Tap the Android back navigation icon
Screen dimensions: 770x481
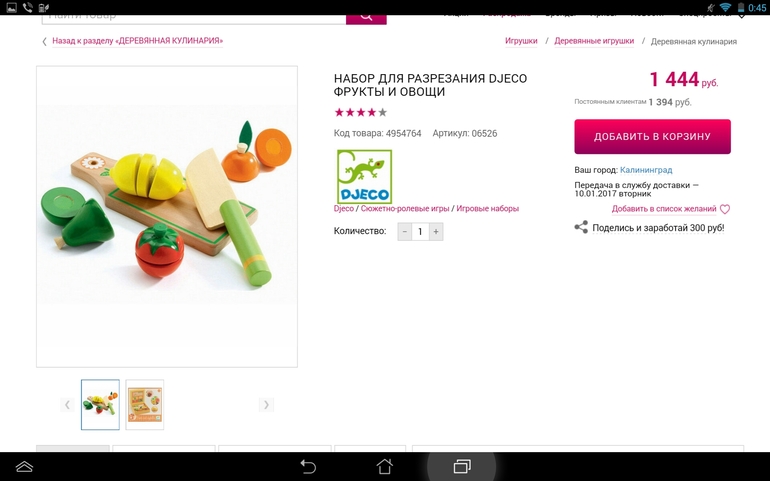coord(308,466)
